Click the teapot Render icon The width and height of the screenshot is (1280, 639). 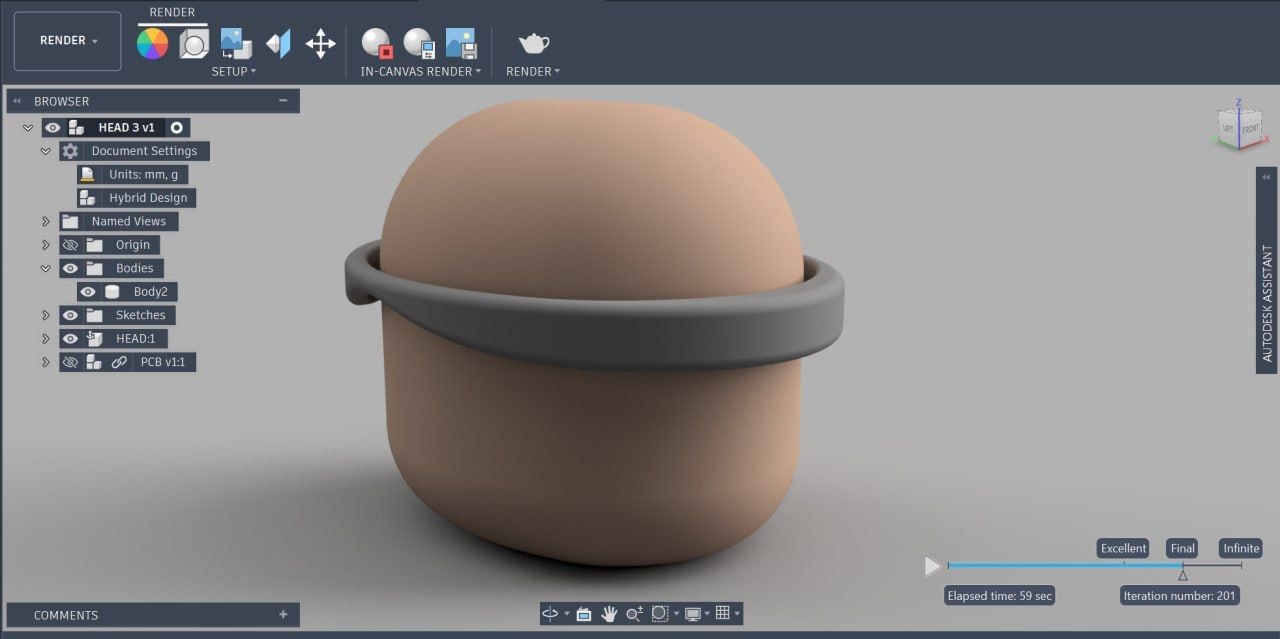pos(533,43)
